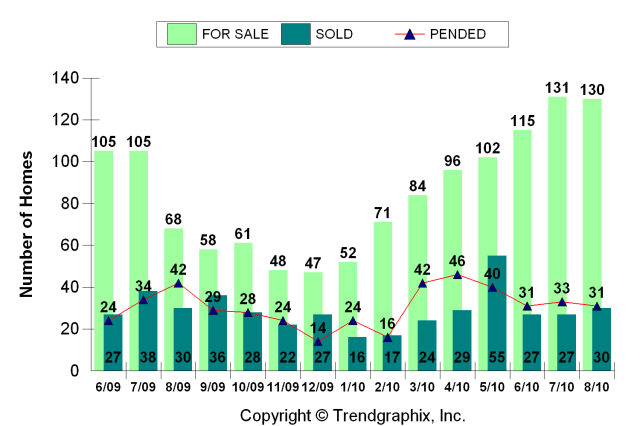Viewport: 640px width, 426px height.
Task: Select the dark SOLD bar for 1/10
Action: point(358,353)
